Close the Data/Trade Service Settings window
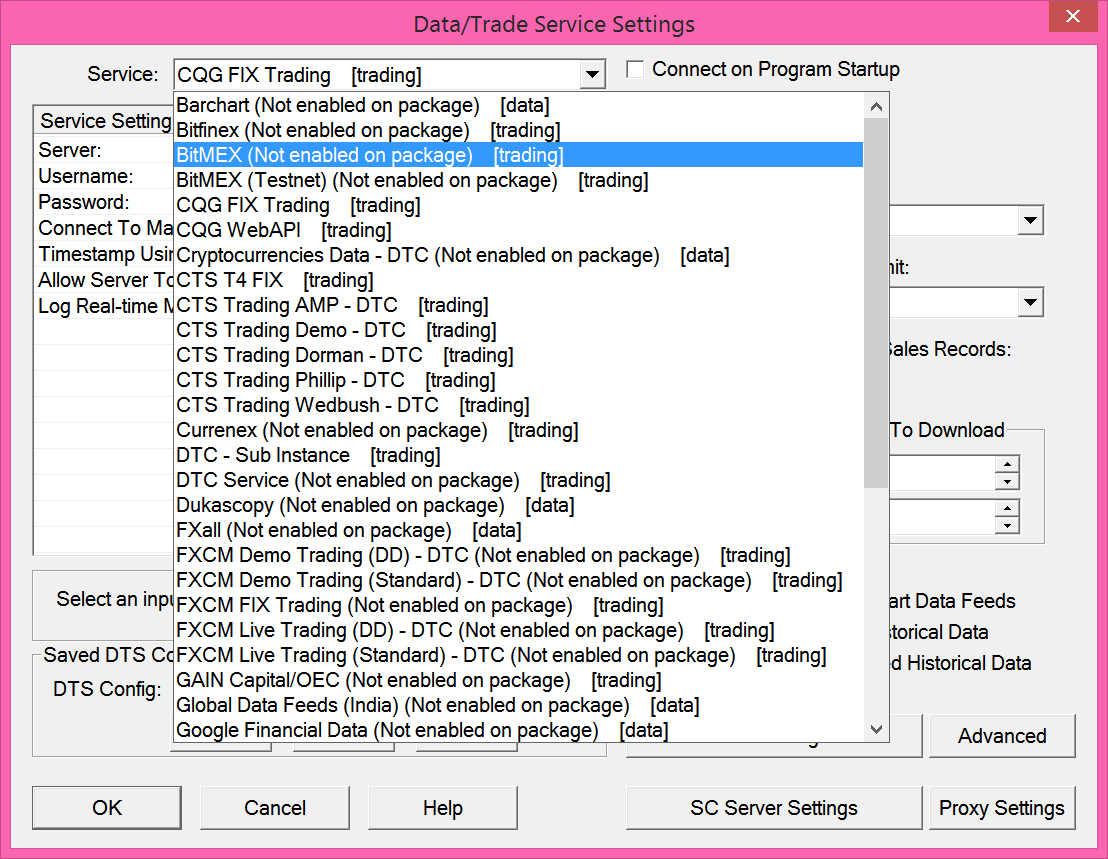Screen dimensions: 1108x859 [x=1073, y=16]
